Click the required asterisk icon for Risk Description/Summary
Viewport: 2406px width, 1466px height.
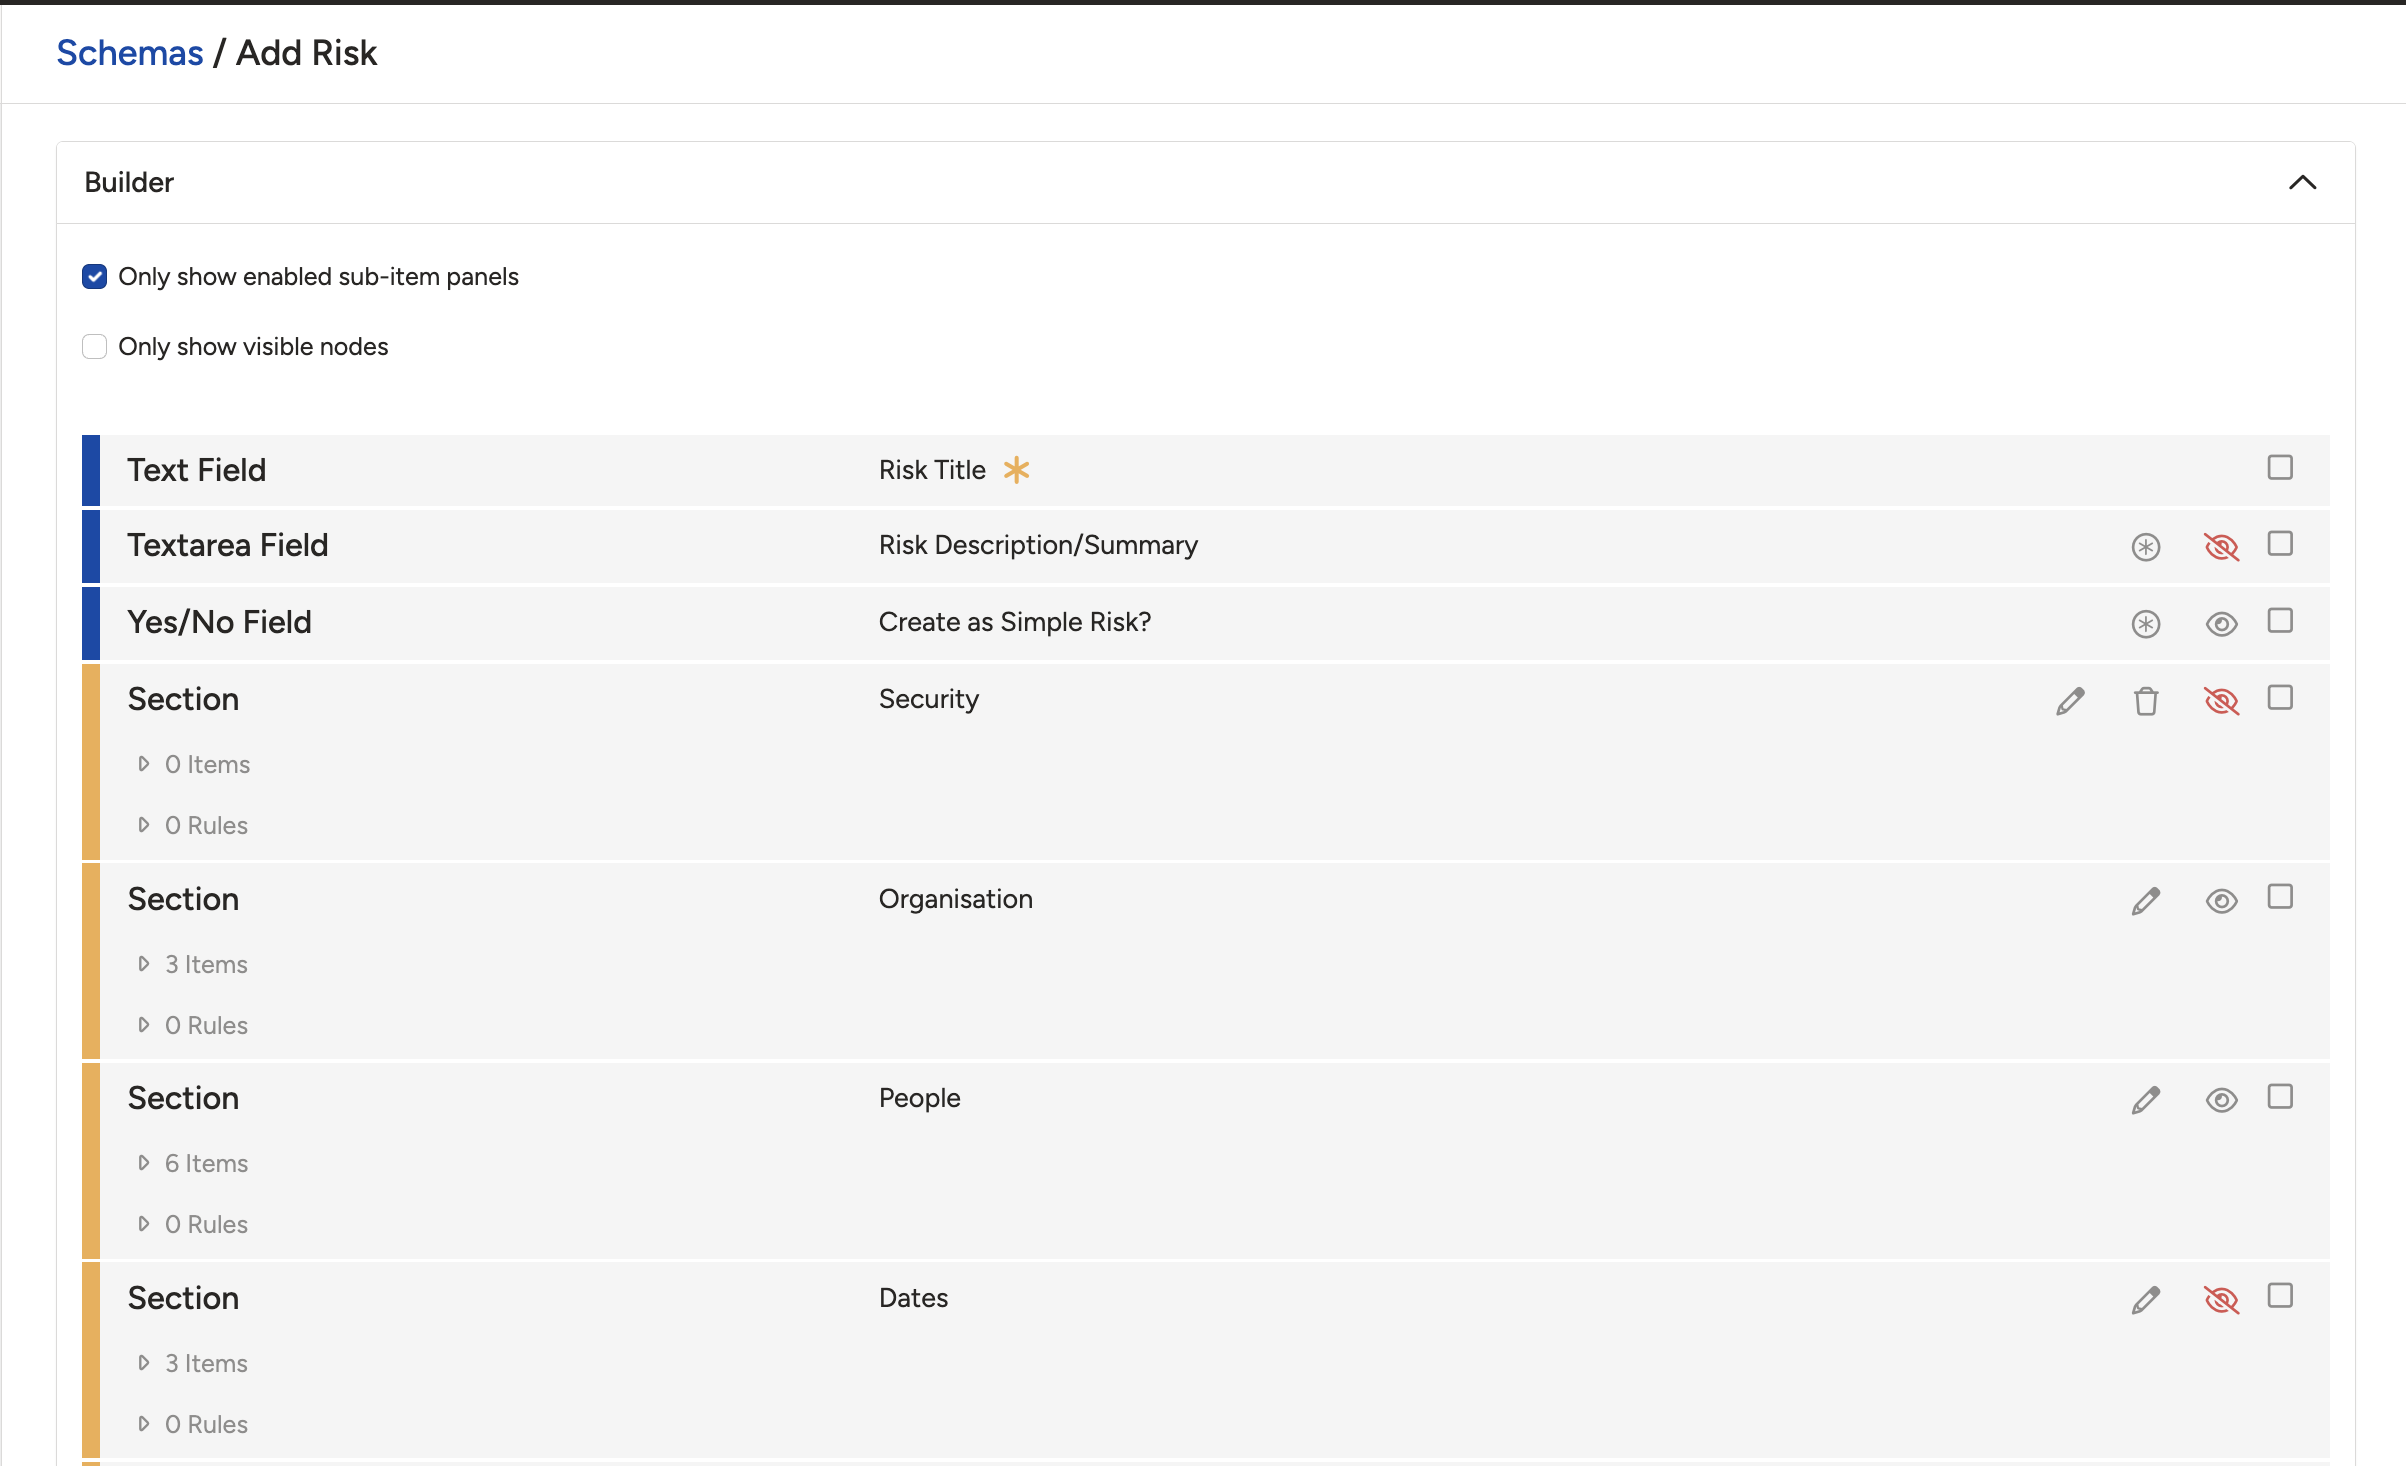pos(2145,547)
